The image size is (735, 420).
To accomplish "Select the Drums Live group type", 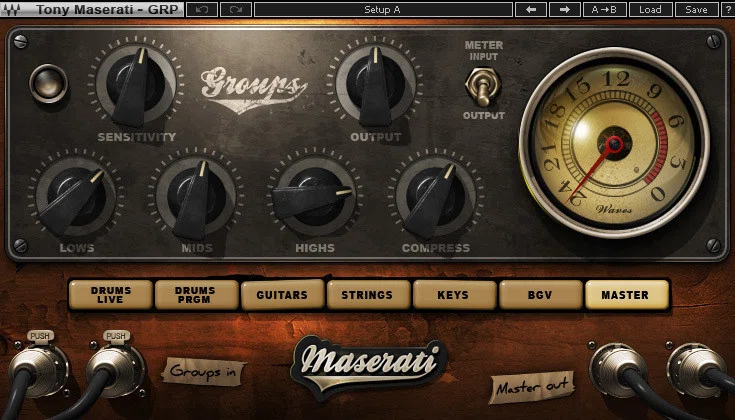I will [111, 295].
